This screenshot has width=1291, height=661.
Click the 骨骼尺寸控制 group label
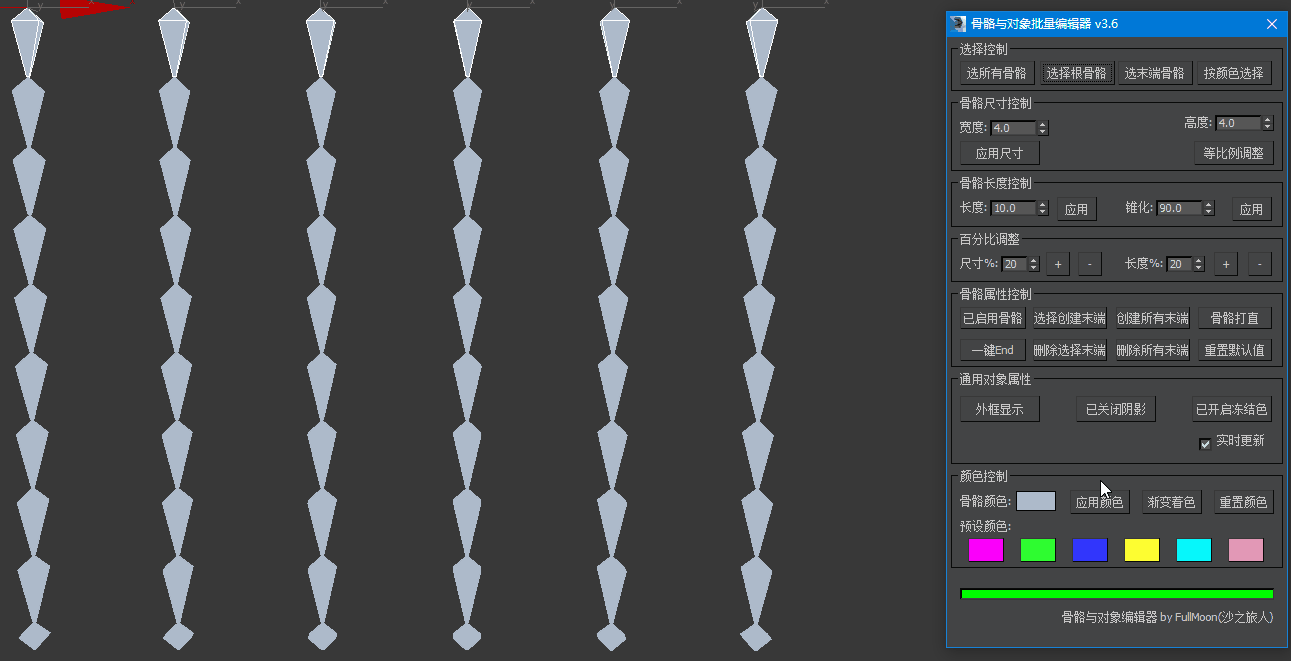click(x=996, y=103)
